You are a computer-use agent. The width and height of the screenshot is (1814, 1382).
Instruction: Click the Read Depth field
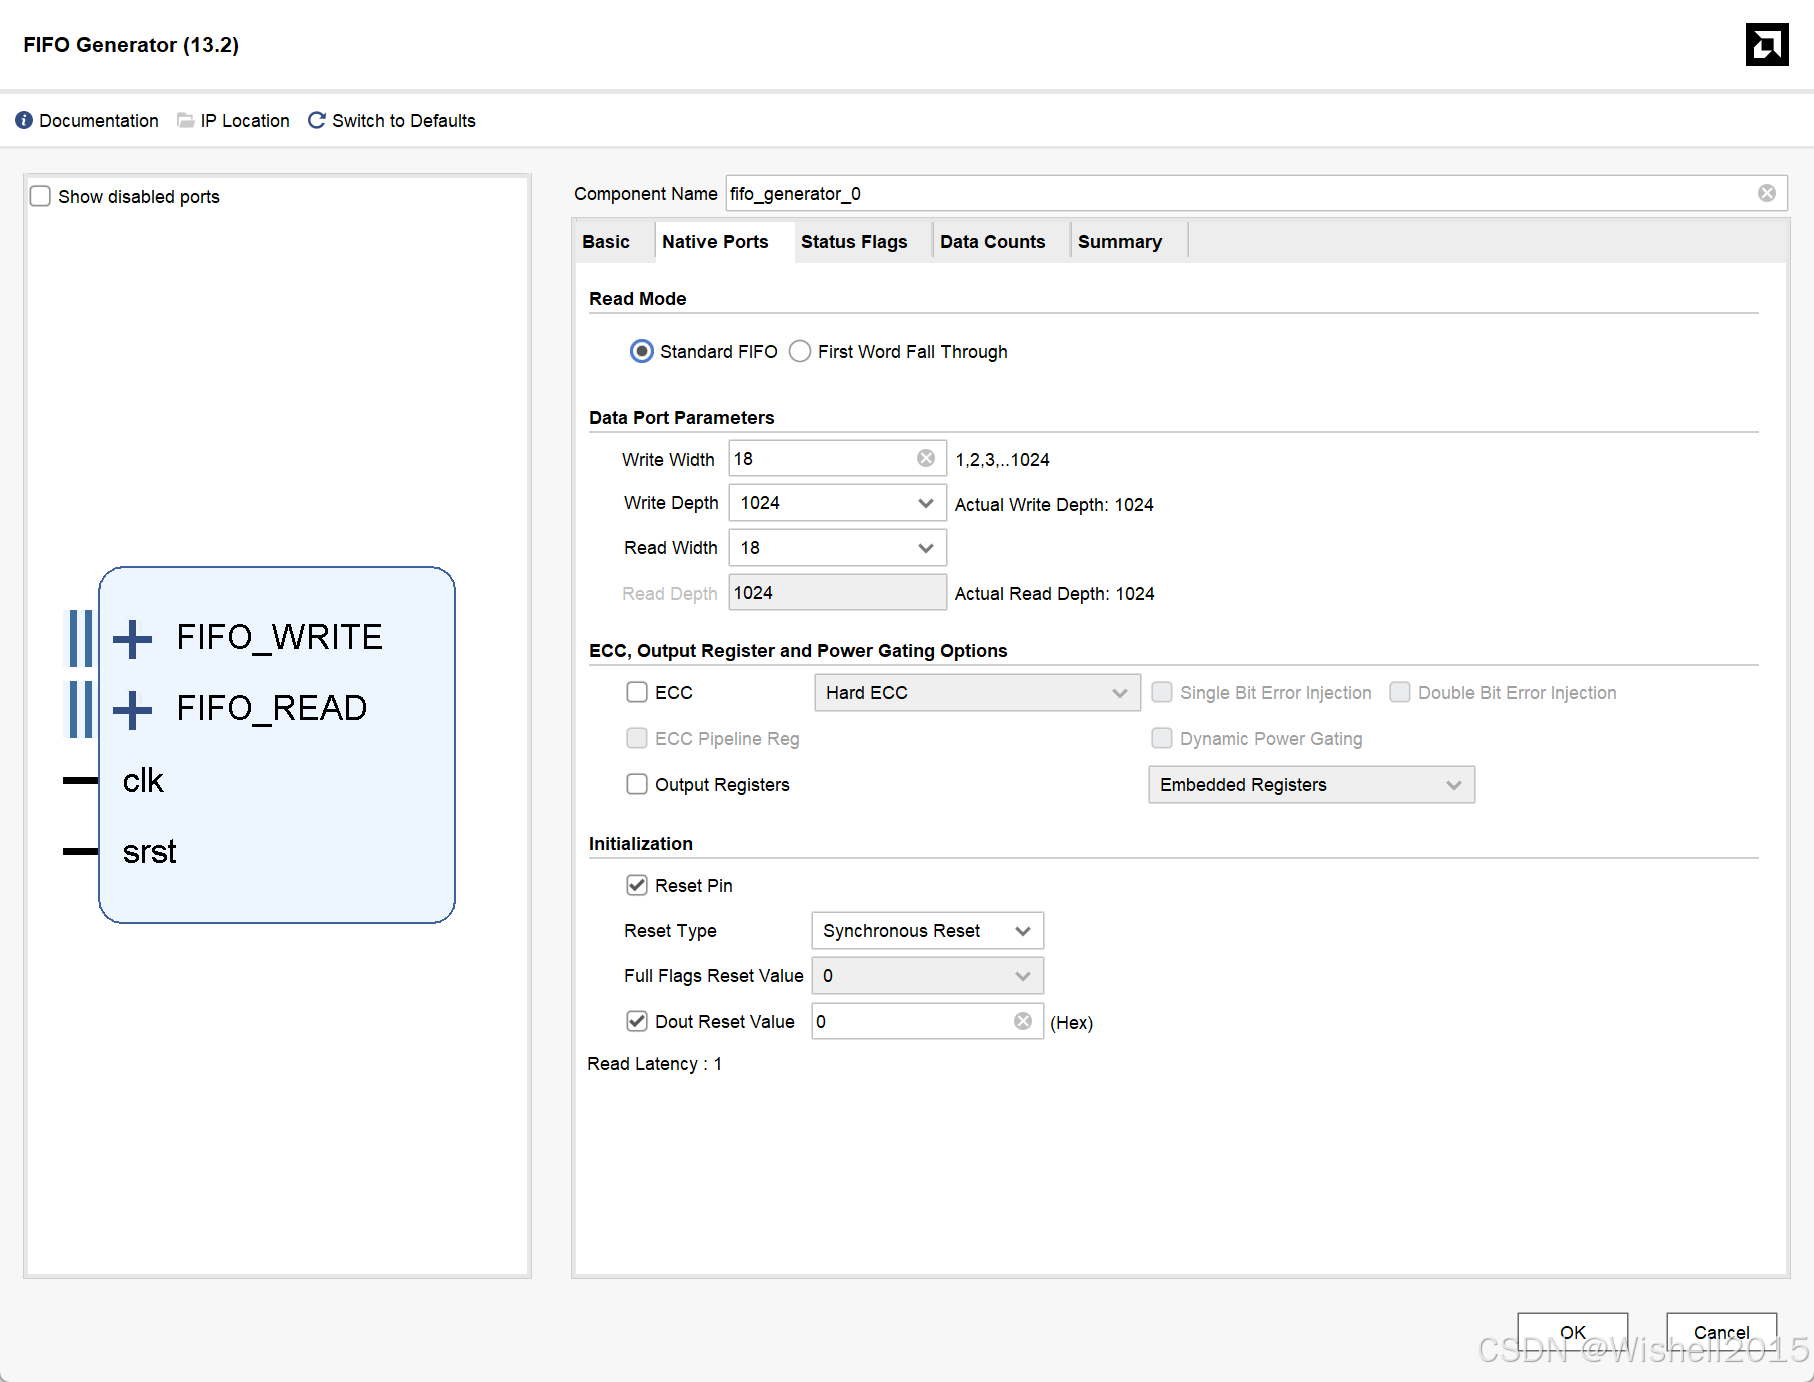[837, 592]
